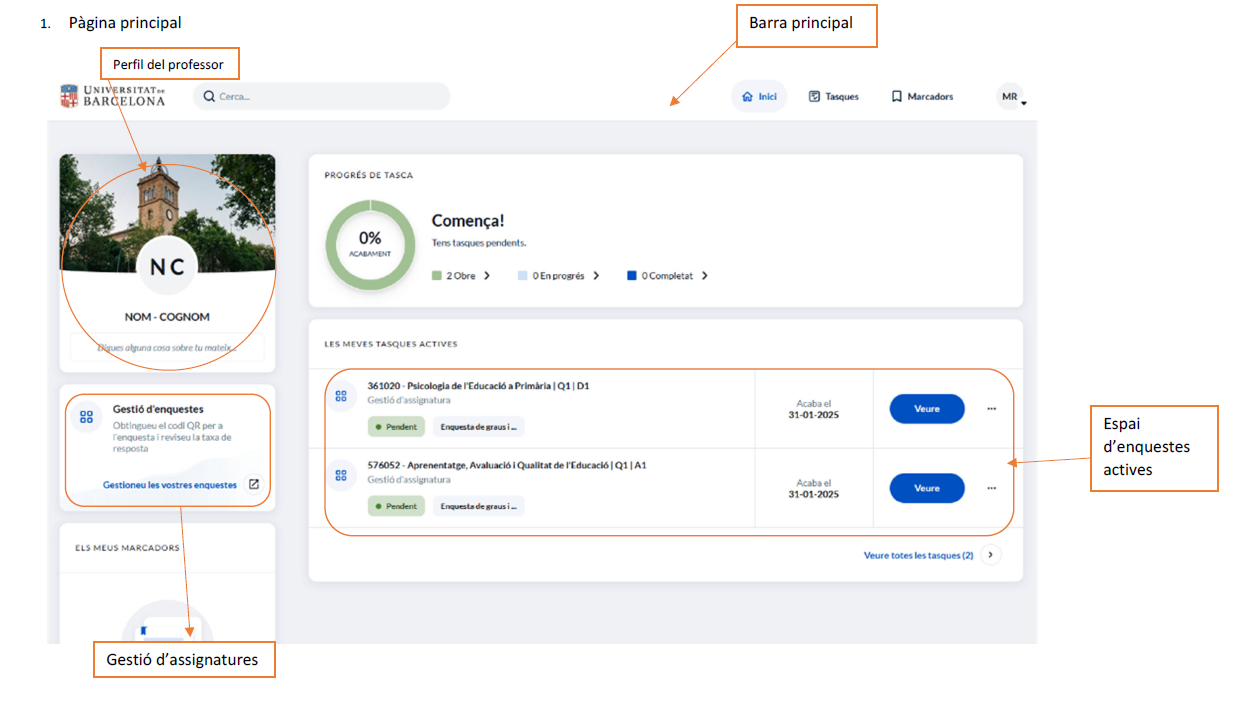This screenshot has width=1245, height=705.
Task: Go to the Inici tab
Action: coord(759,97)
